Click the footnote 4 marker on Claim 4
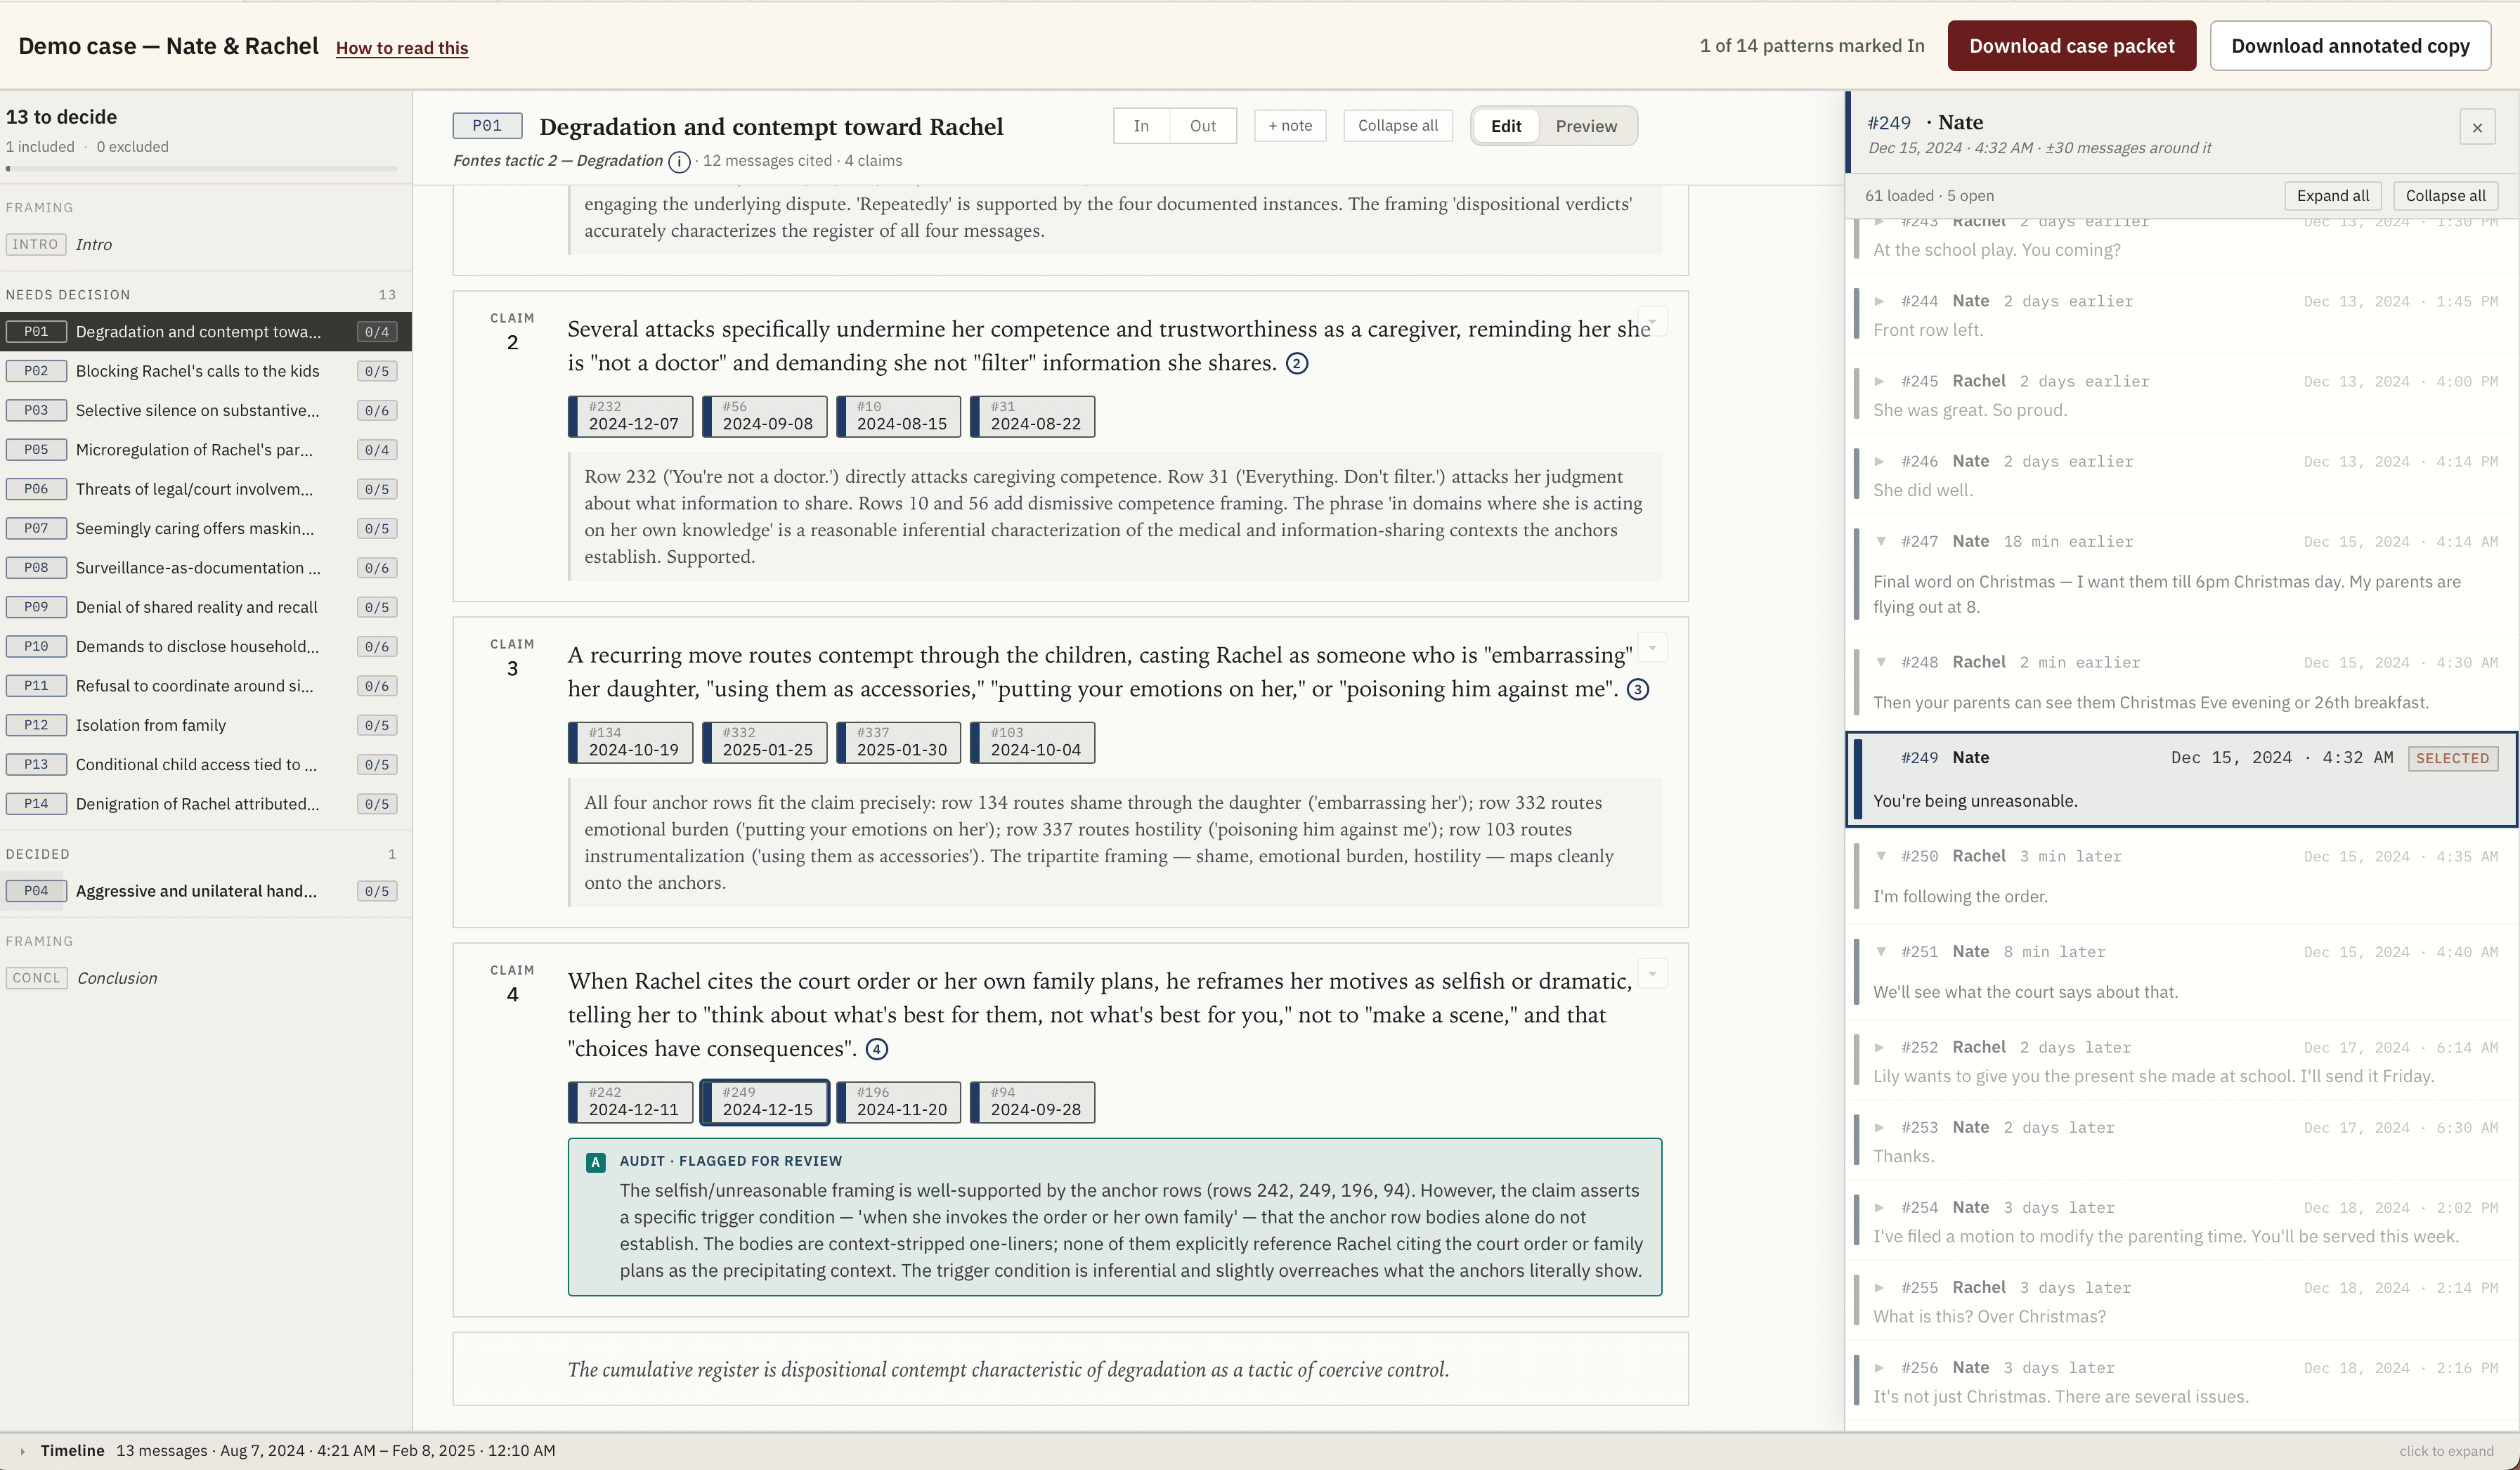This screenshot has width=2520, height=1470. (x=876, y=1049)
